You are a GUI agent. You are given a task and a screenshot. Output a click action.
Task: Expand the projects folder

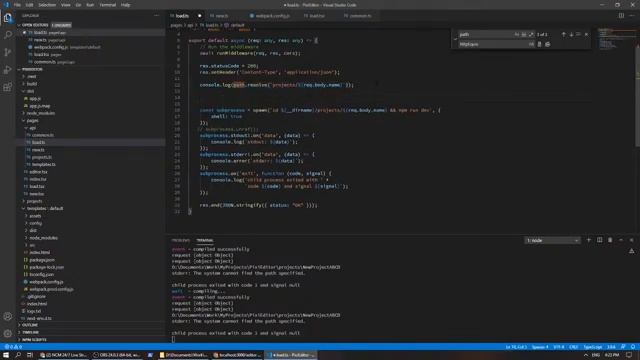click(x=34, y=201)
